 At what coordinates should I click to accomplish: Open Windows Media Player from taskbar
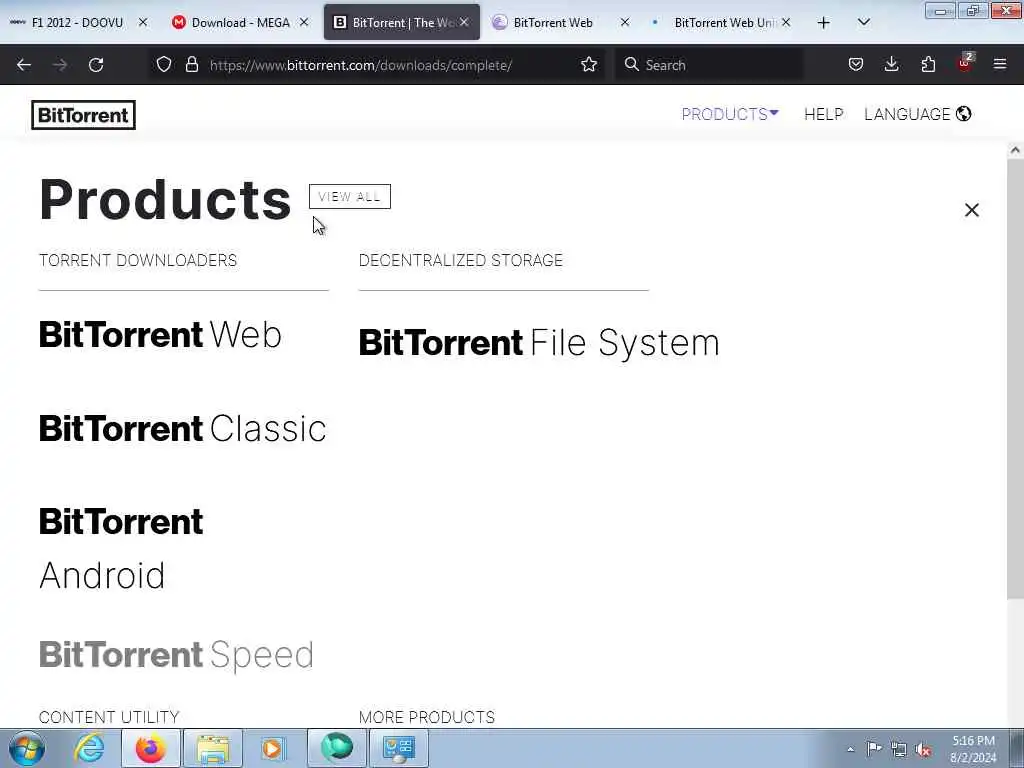click(x=273, y=748)
